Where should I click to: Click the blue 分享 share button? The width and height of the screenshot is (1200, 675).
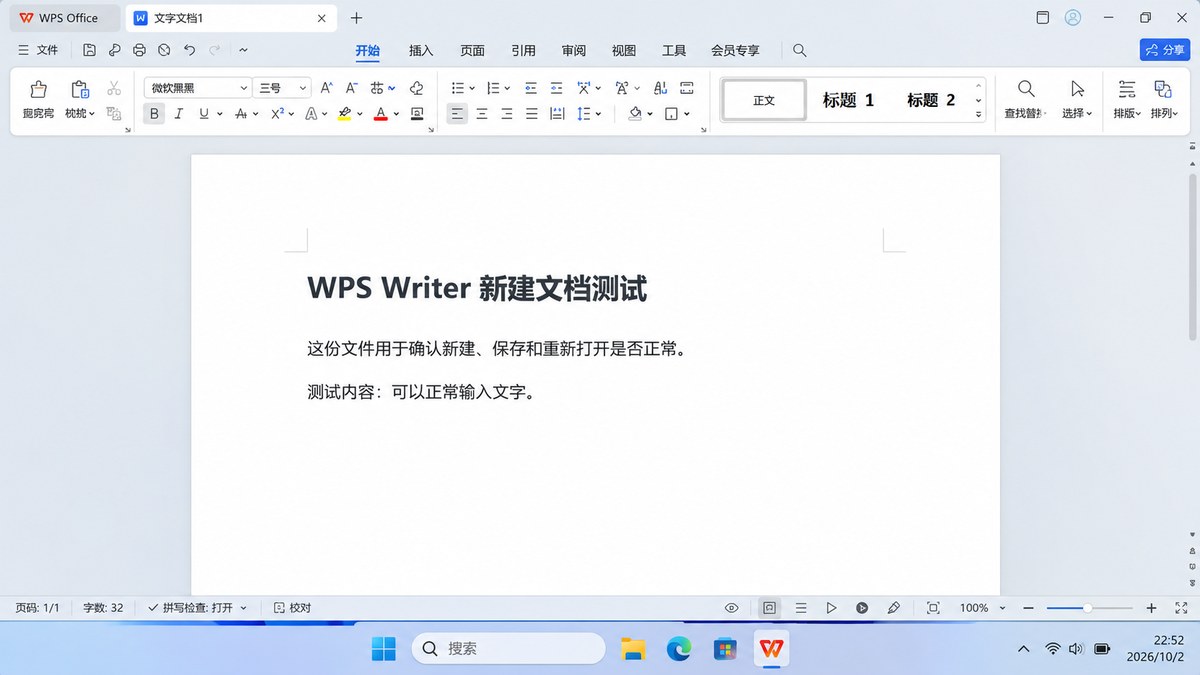pos(1165,50)
